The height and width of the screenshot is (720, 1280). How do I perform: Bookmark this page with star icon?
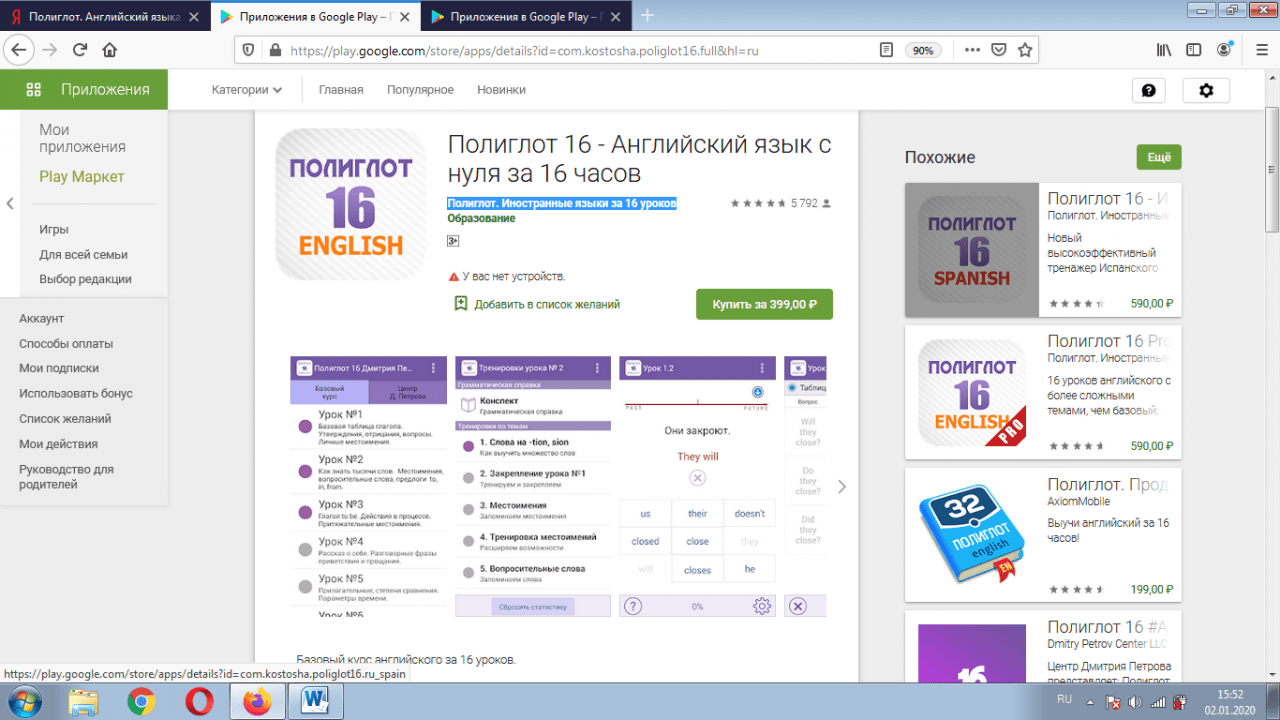click(1024, 50)
